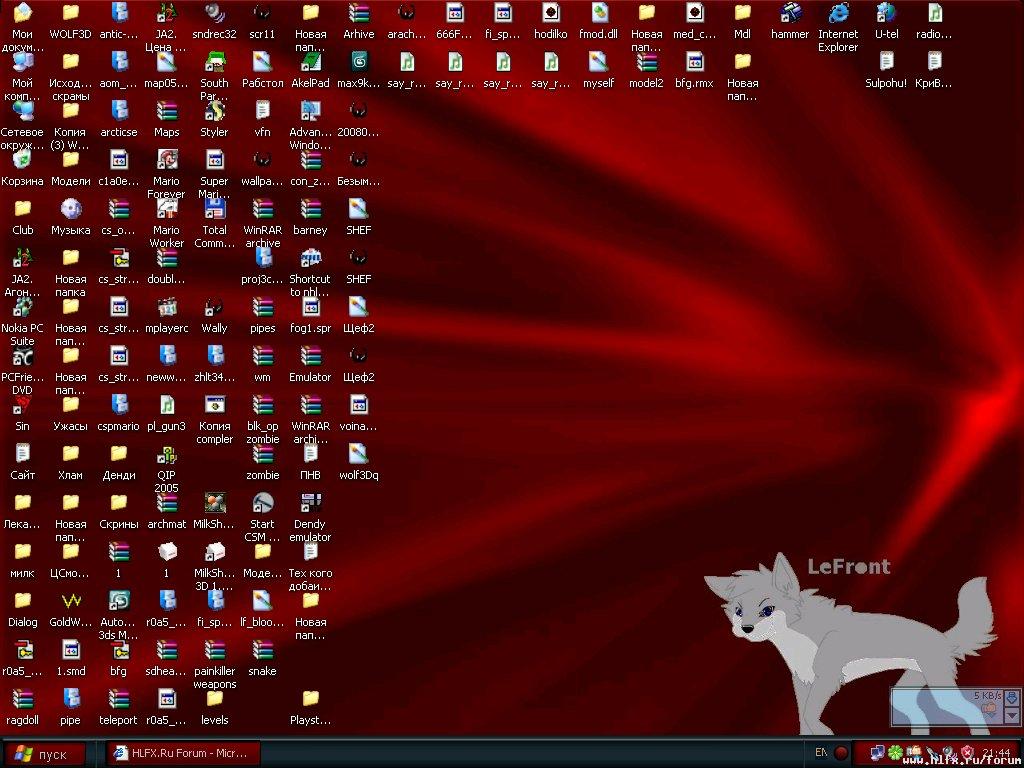Select the Sulpohu! text file
This screenshot has width=1024, height=768.
(x=886, y=62)
